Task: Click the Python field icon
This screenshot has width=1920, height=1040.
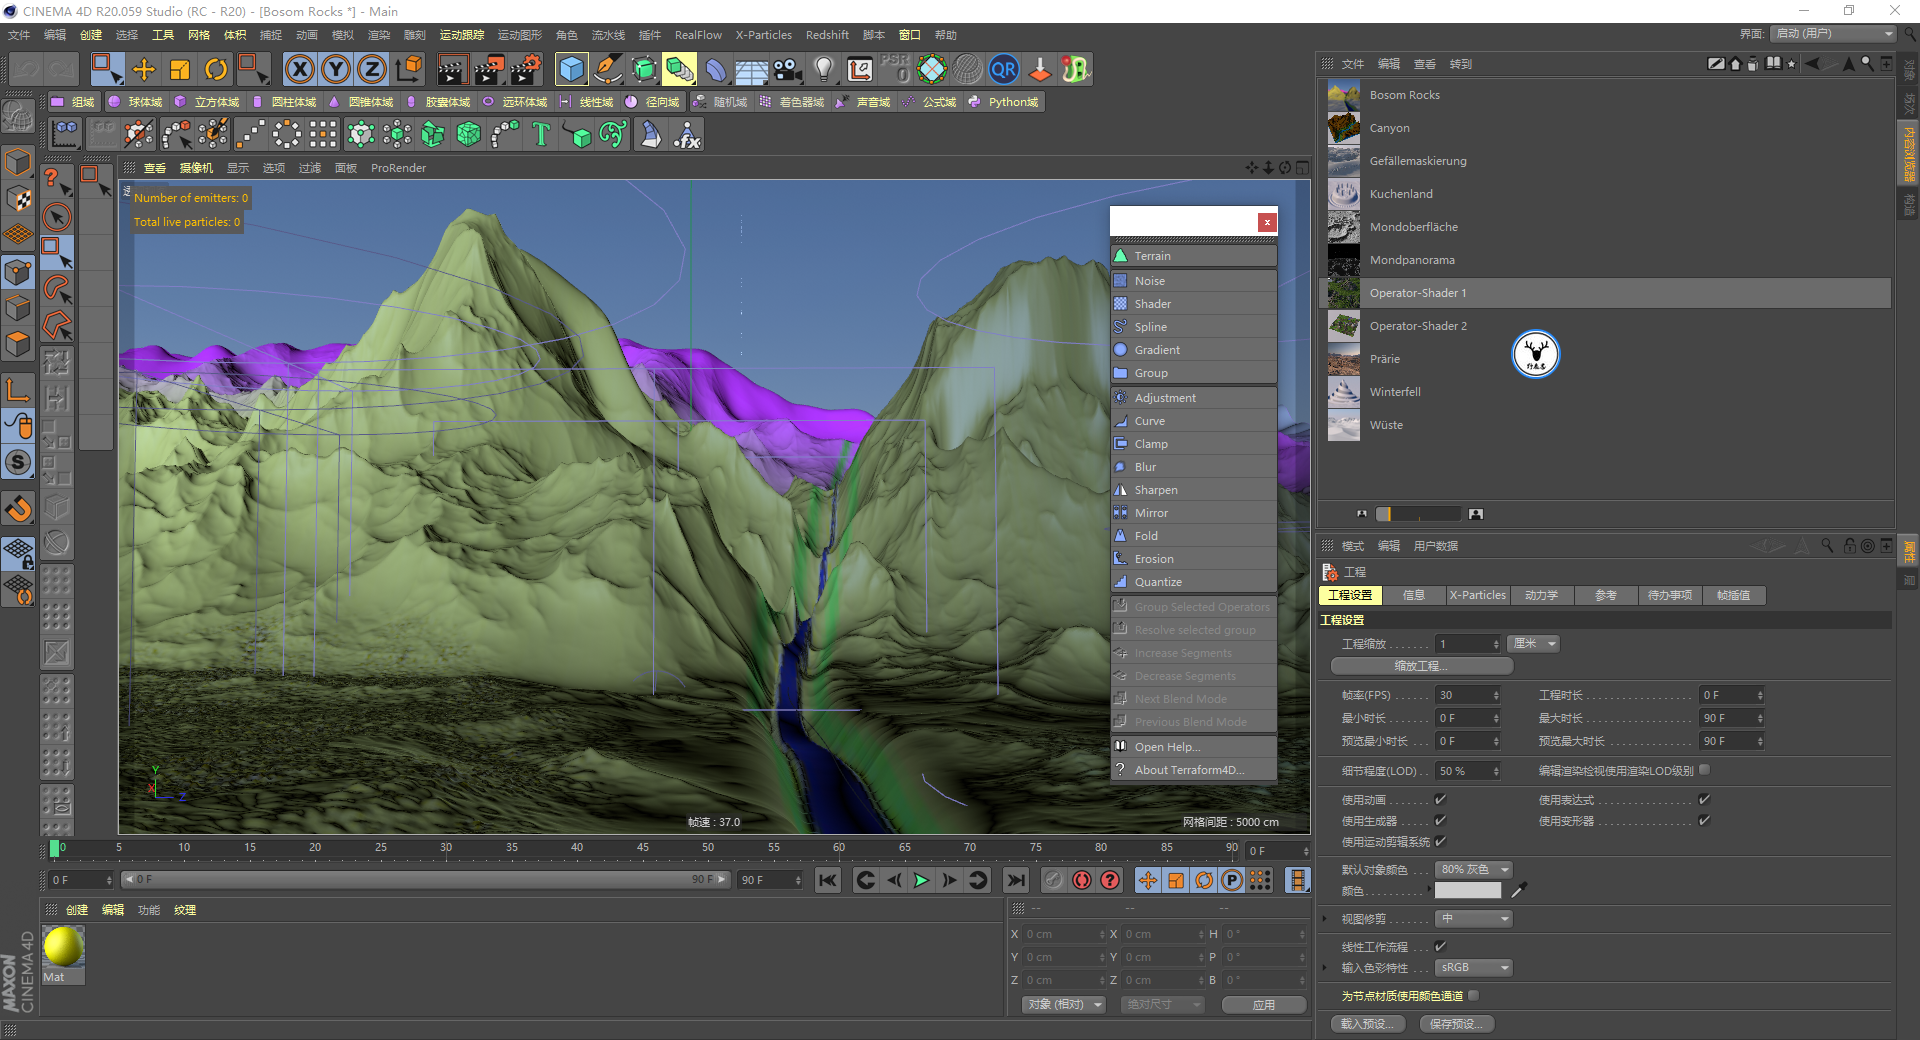Action: (x=974, y=102)
